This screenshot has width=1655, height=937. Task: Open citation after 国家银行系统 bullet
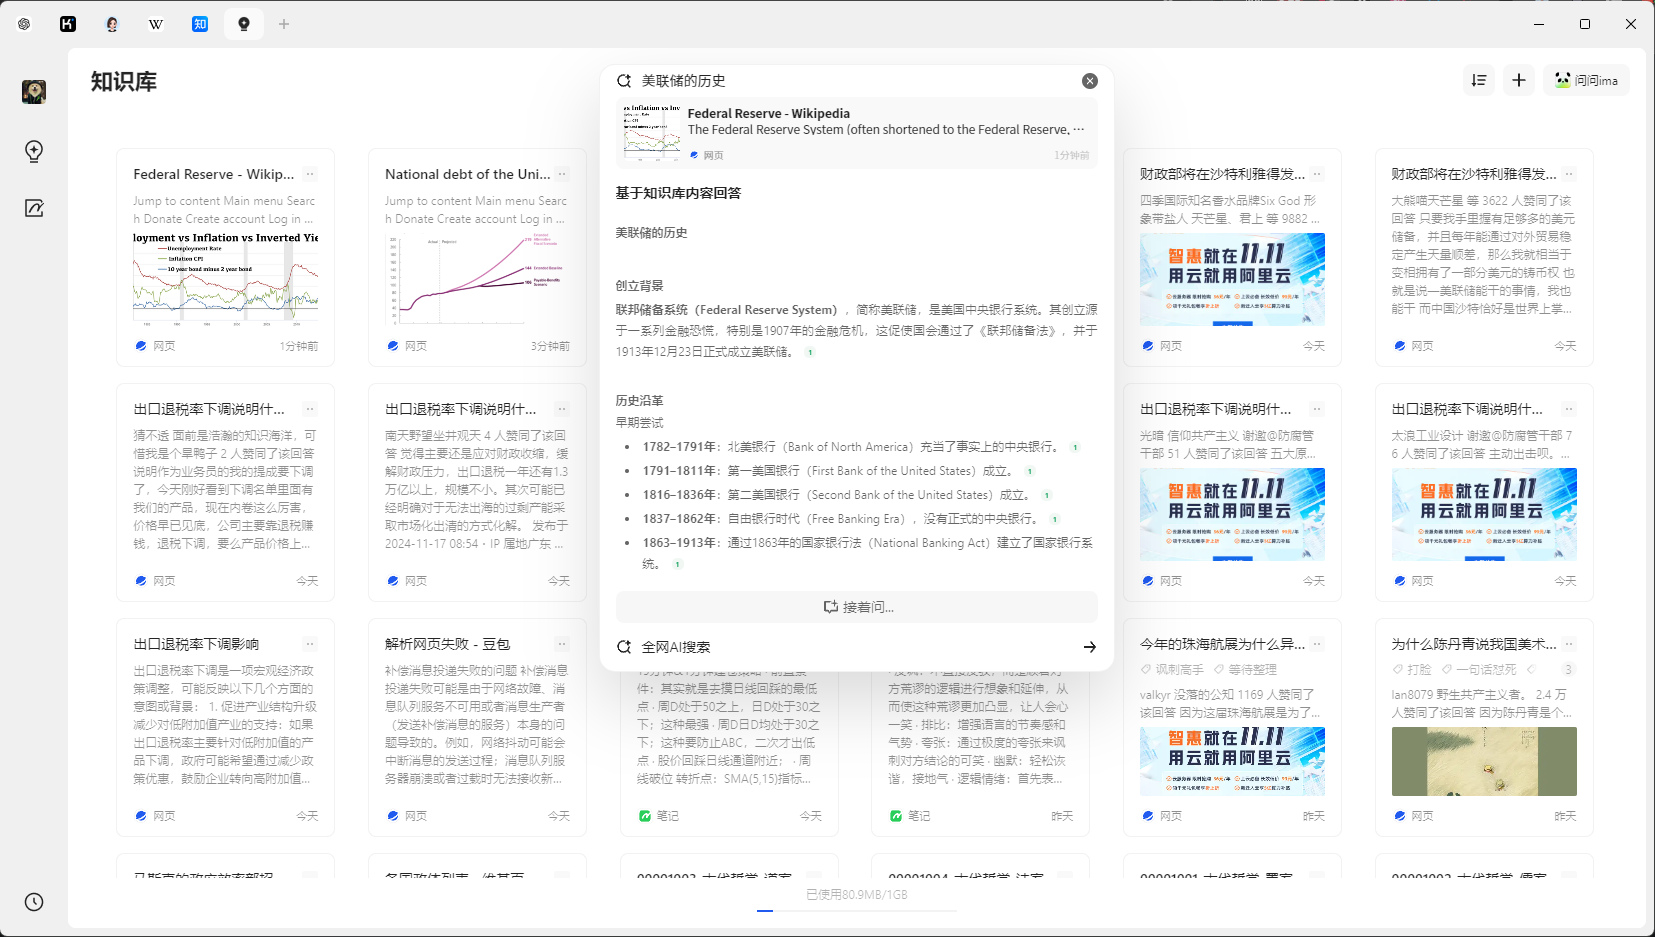click(x=677, y=564)
